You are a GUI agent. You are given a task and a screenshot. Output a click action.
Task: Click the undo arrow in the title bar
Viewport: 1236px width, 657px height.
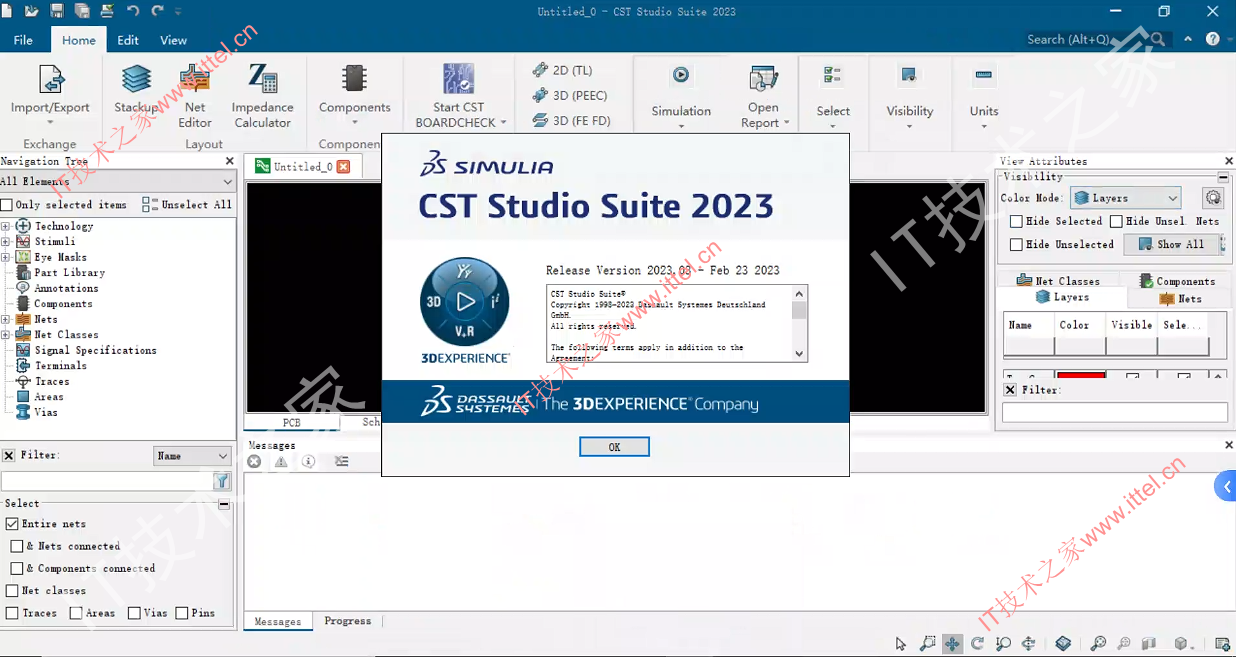tap(133, 11)
